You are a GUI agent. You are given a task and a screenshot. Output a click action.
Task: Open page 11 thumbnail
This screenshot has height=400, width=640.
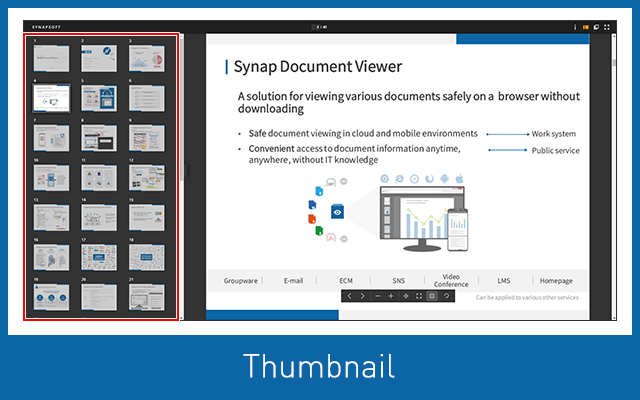pos(99,178)
